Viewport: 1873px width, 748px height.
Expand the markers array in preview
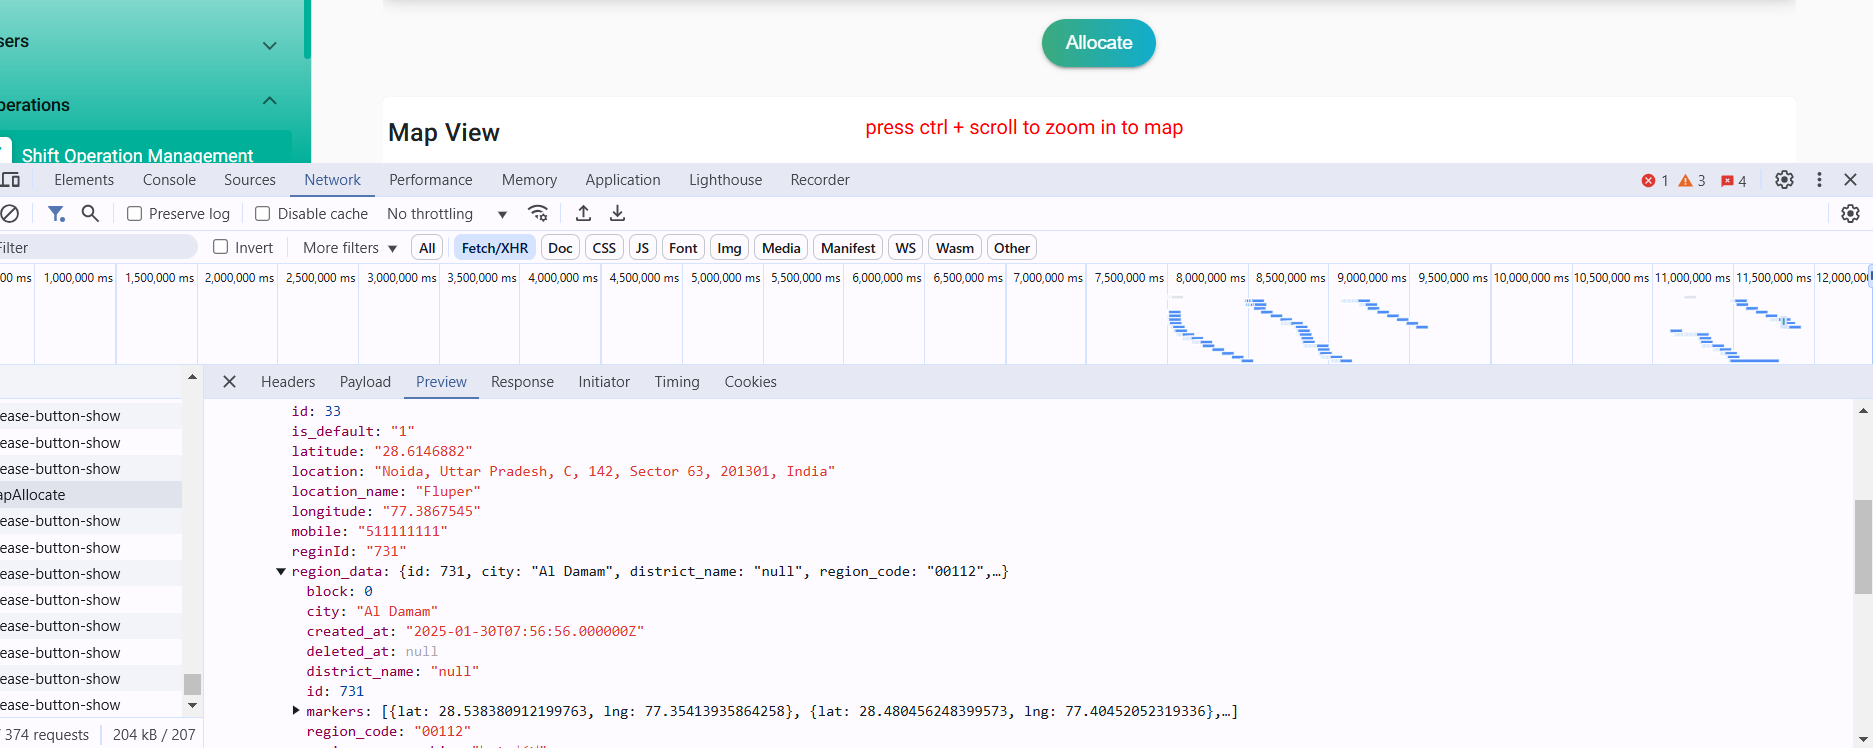296,711
